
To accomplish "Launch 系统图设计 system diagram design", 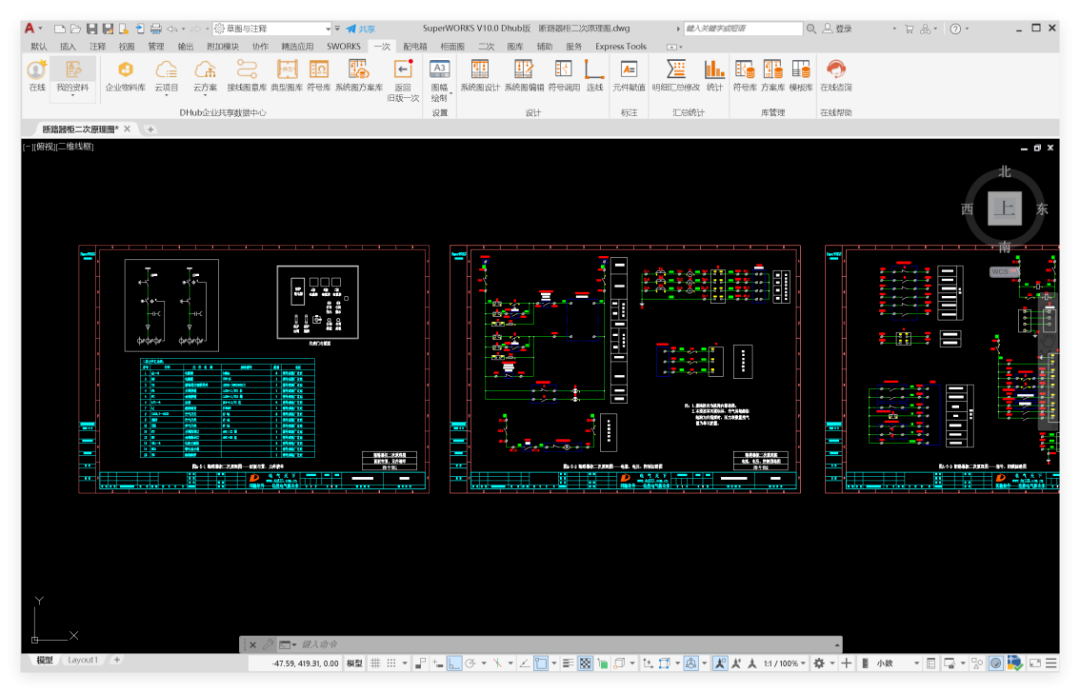I will 480,76.
